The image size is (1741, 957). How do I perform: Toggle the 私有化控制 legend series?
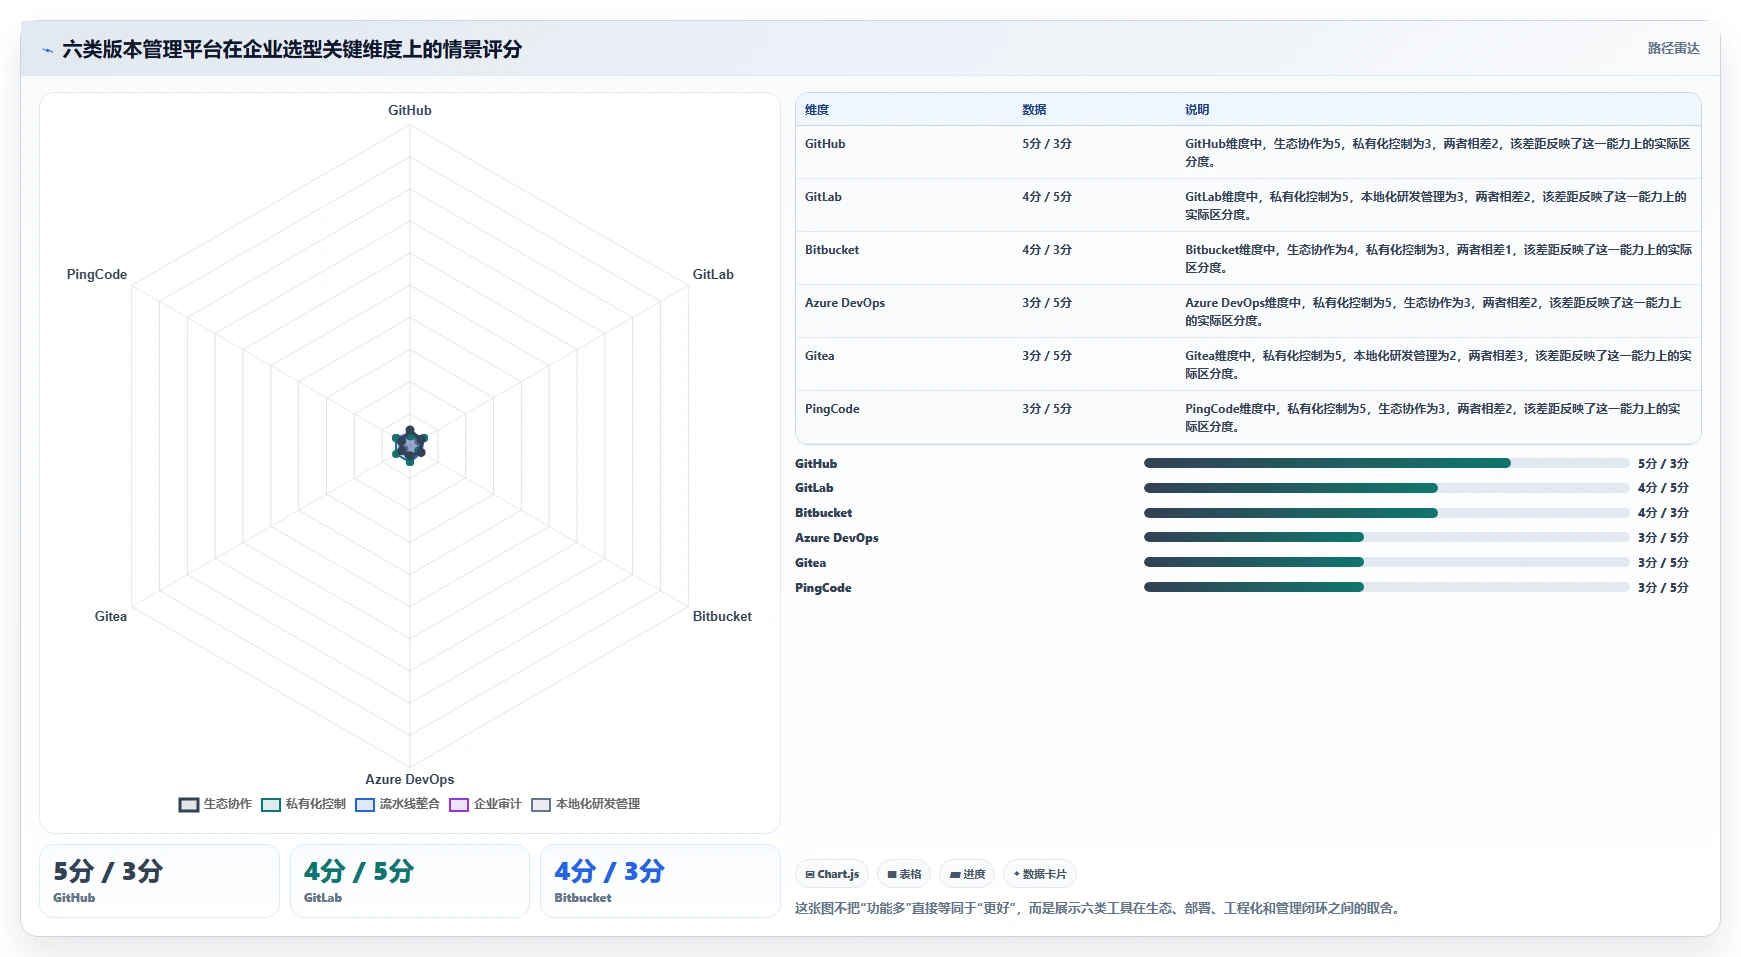coord(303,804)
